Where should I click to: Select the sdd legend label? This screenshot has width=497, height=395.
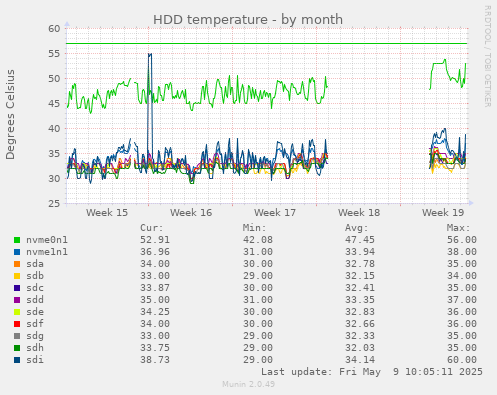coord(35,300)
